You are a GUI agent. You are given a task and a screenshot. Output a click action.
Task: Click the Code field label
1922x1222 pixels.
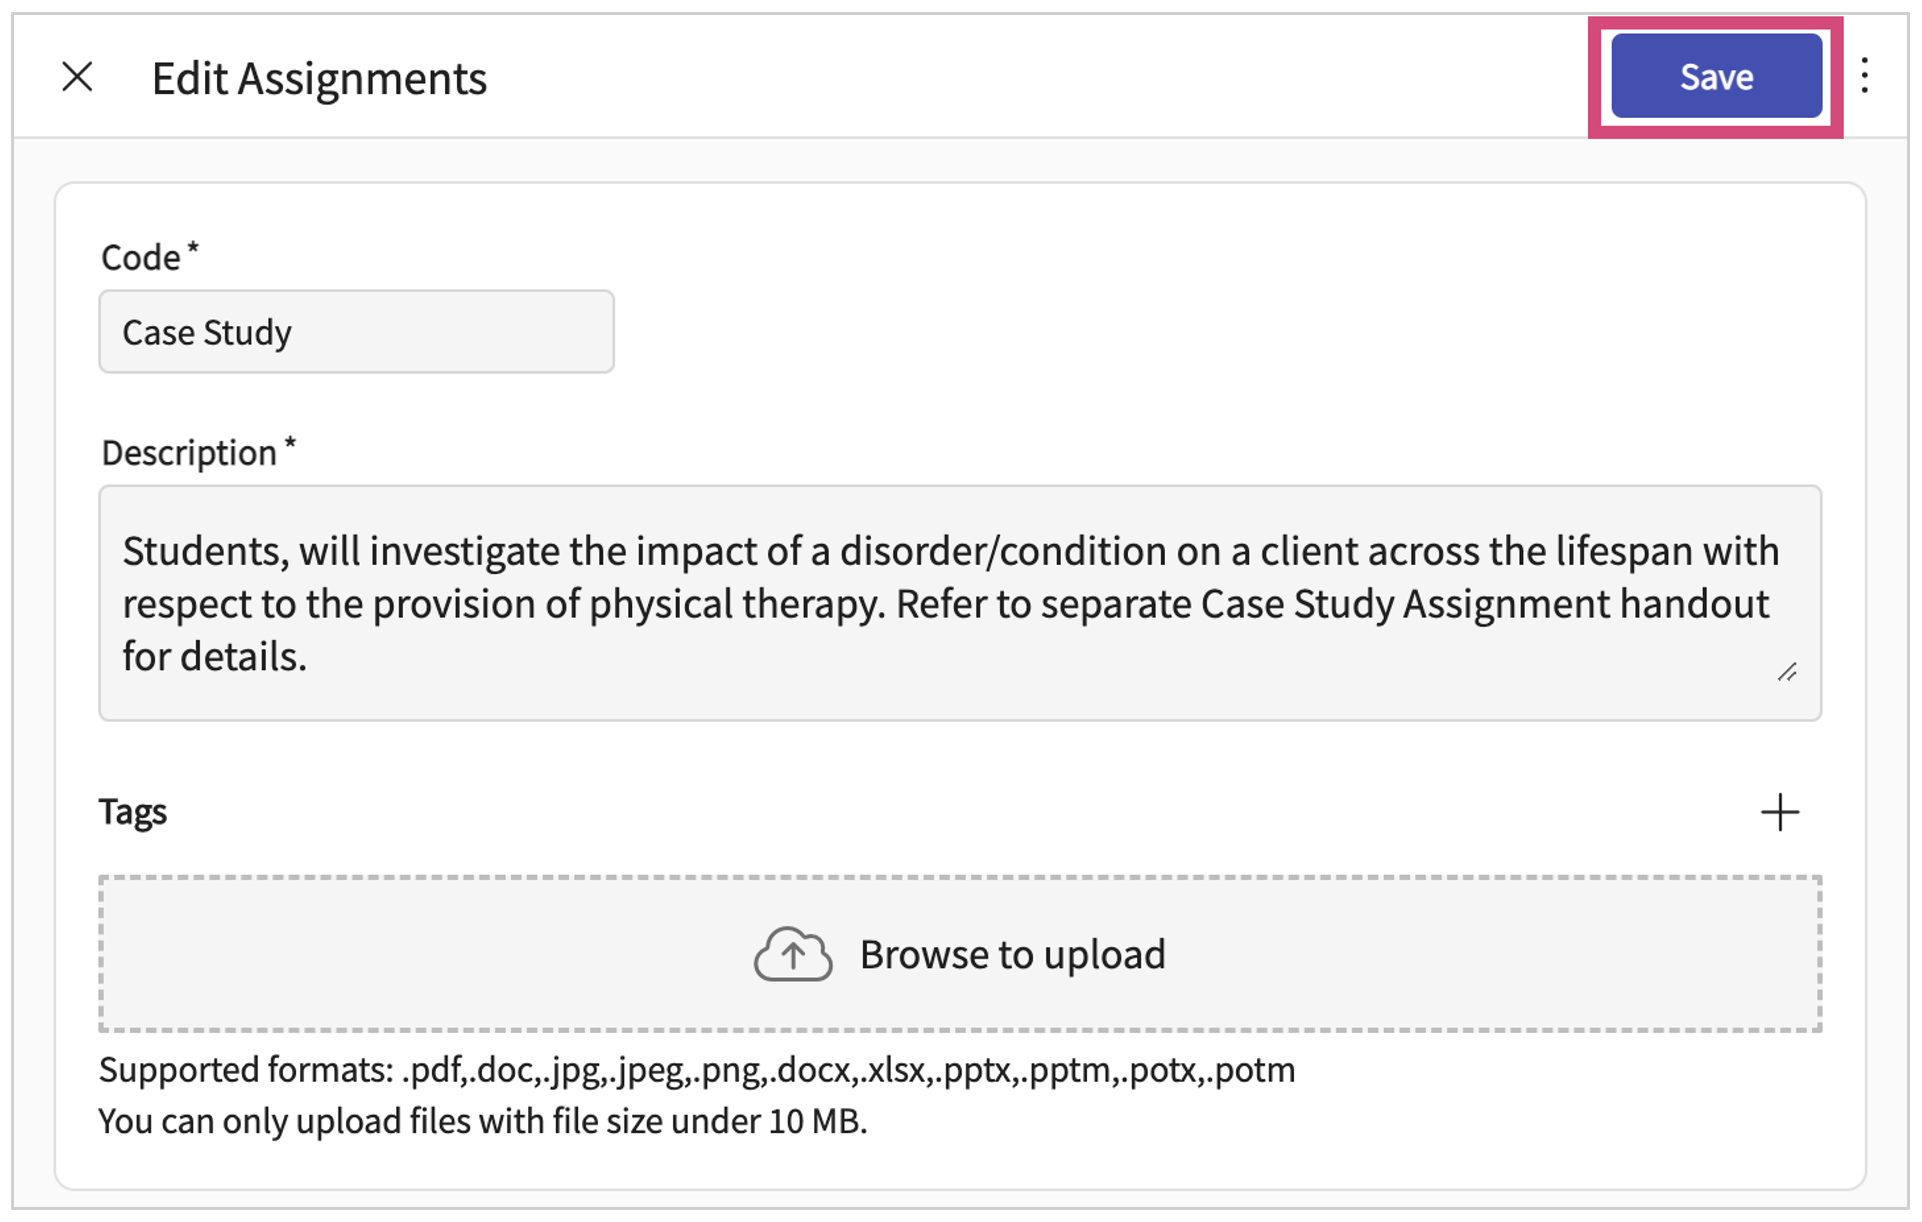coord(141,257)
